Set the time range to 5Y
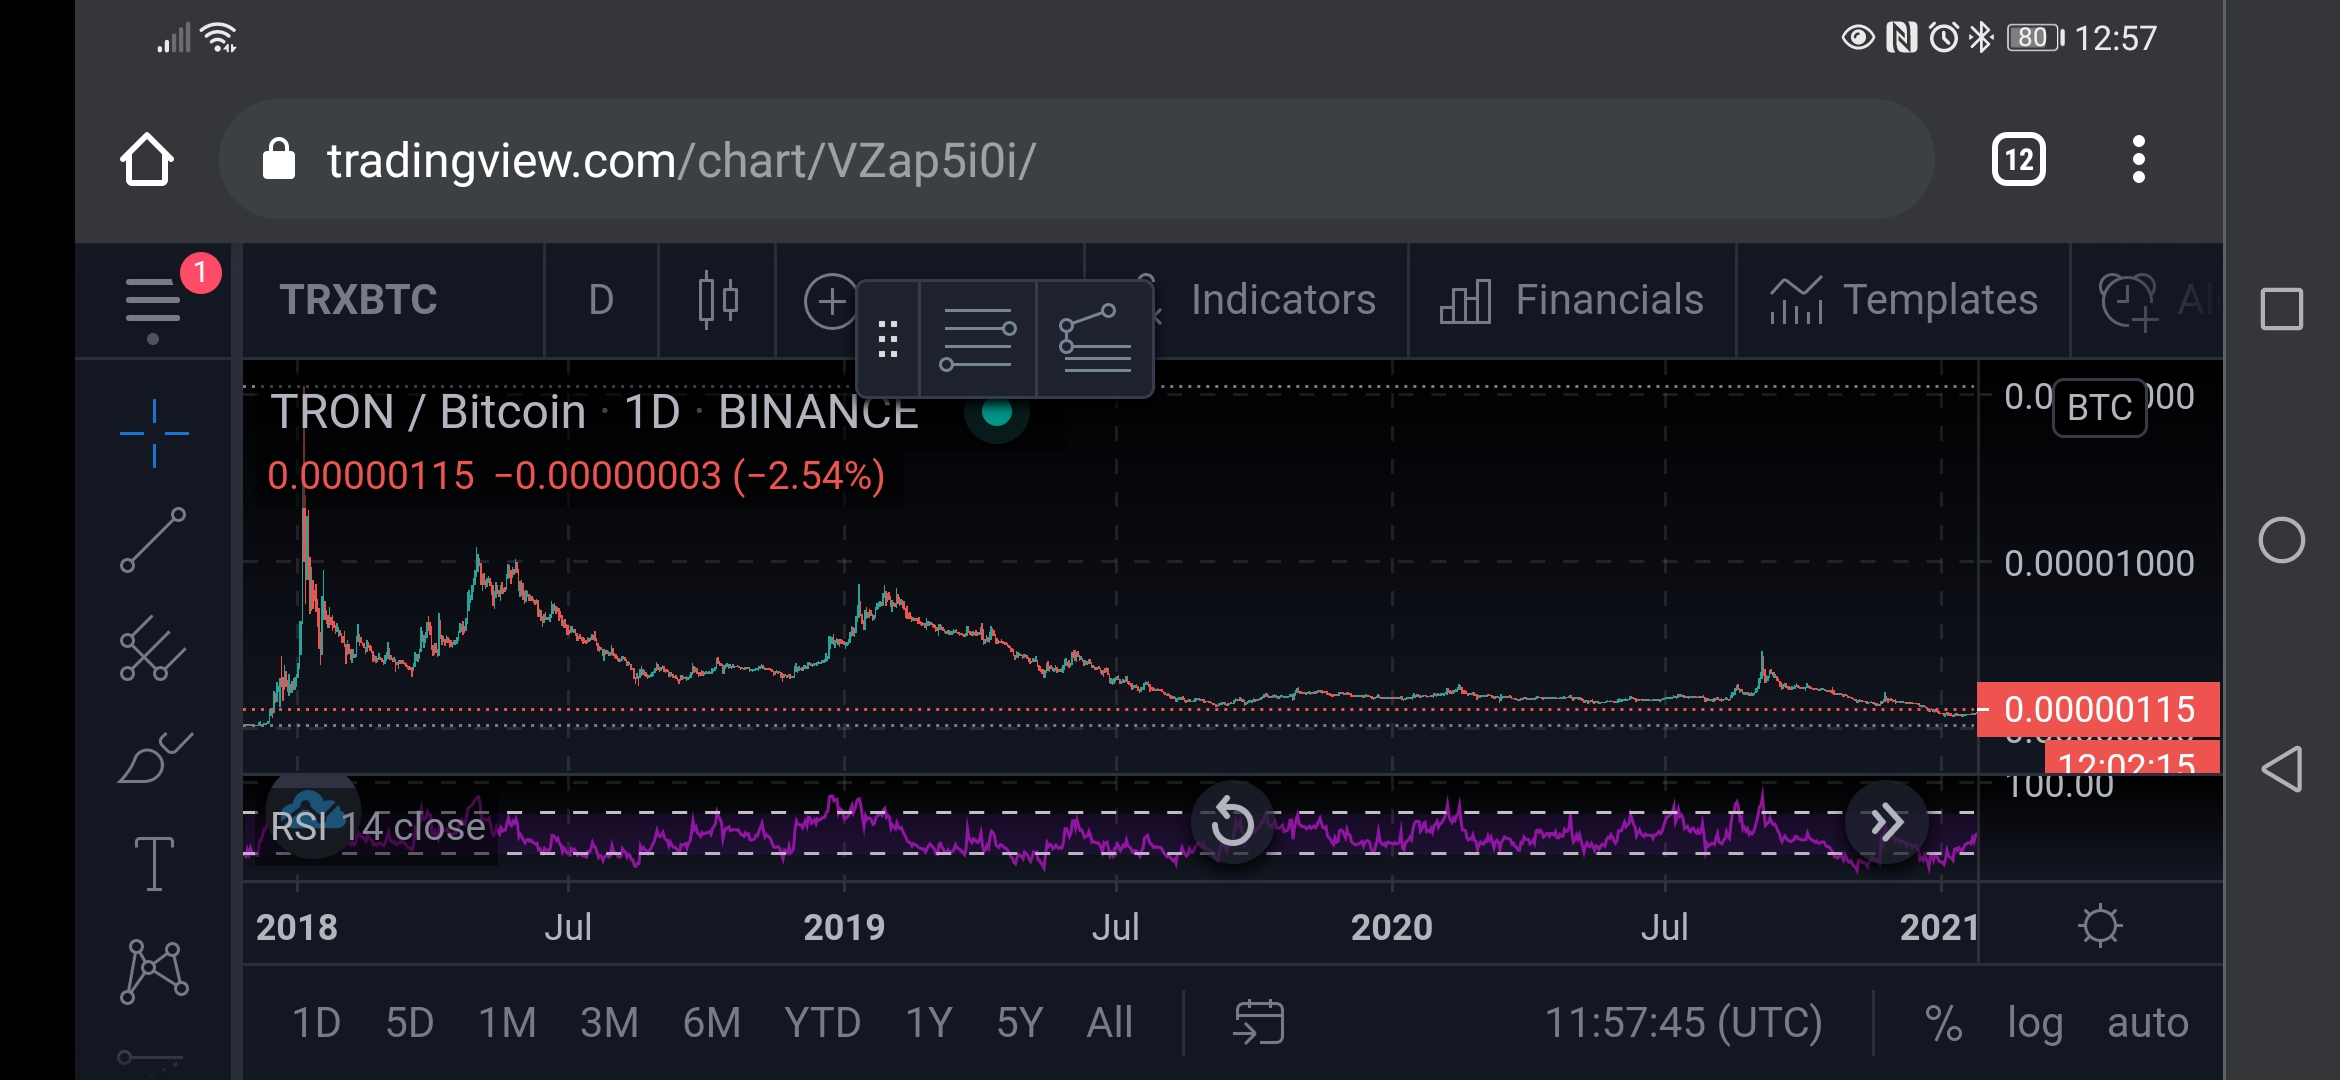Screen dimensions: 2340x1080 click(x=1020, y=1023)
